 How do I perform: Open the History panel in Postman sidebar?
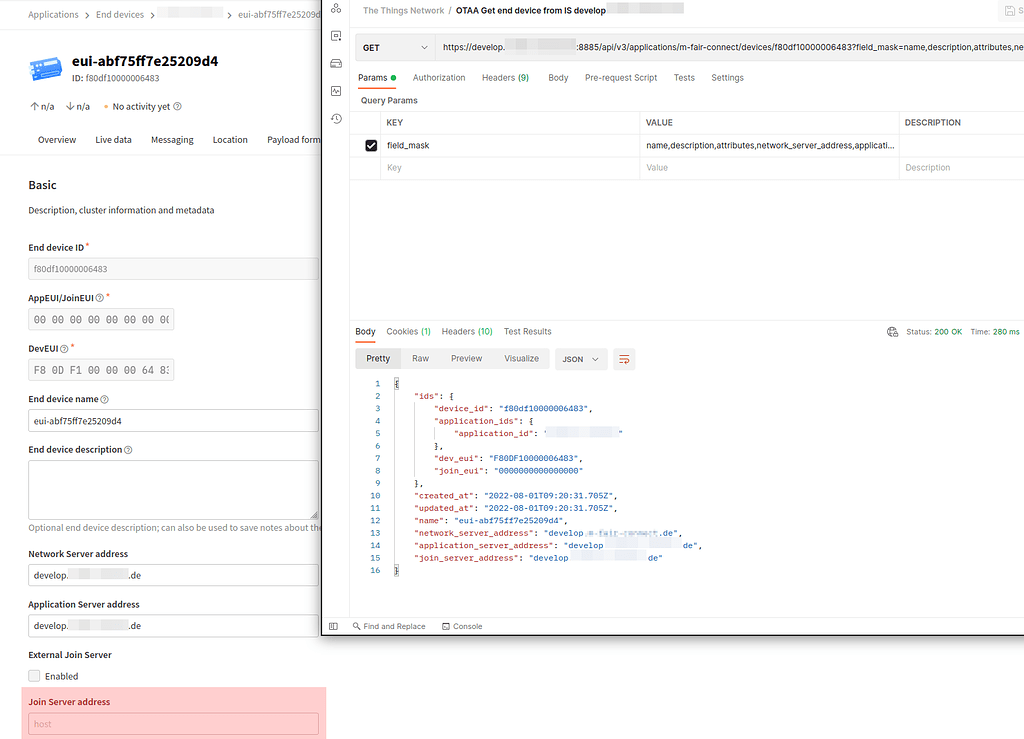[x=335, y=118]
